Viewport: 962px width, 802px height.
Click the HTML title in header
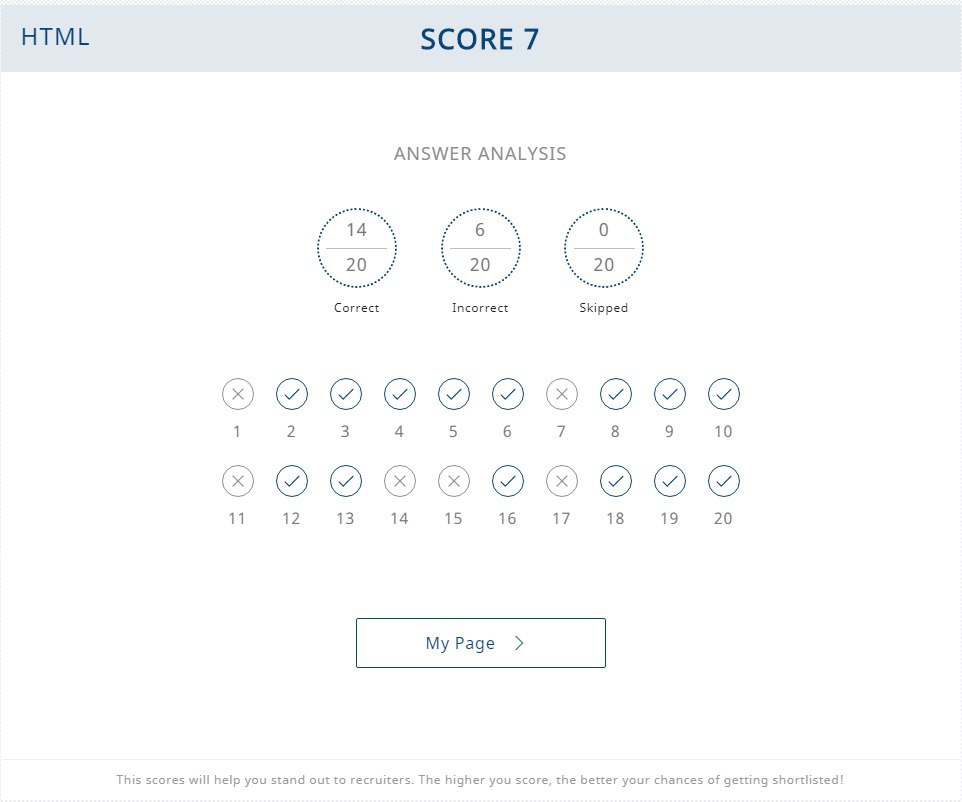pos(55,37)
